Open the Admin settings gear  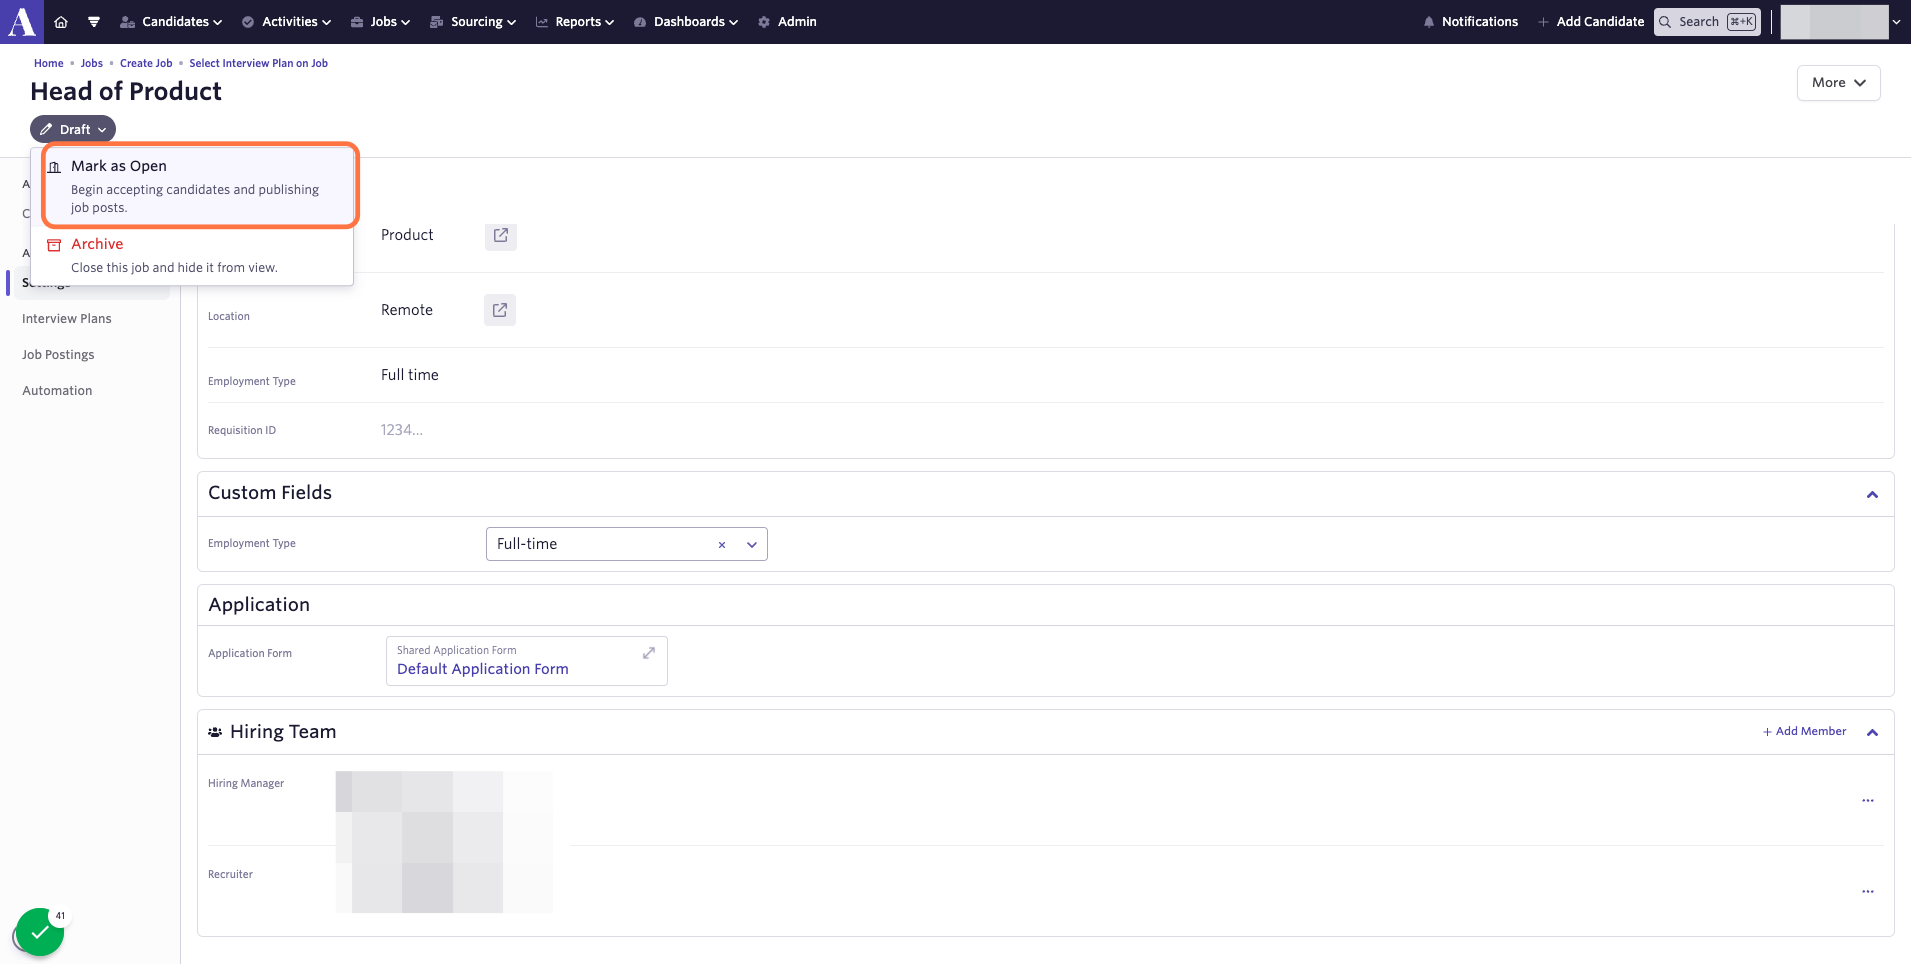(x=787, y=22)
